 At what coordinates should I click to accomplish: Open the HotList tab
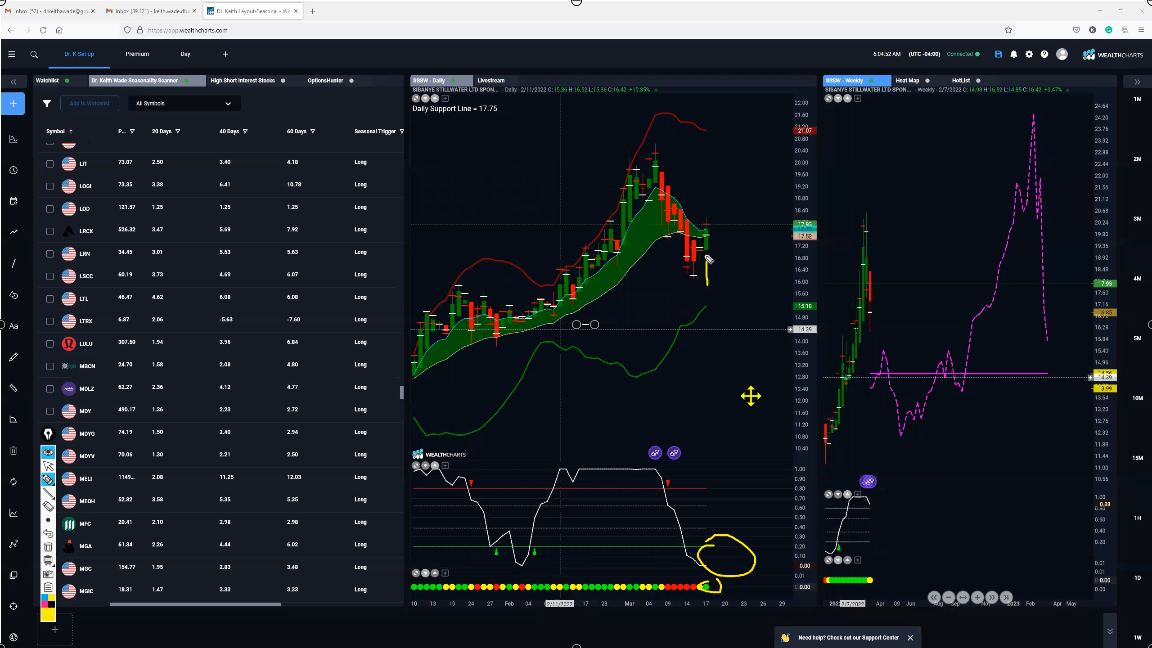961,81
